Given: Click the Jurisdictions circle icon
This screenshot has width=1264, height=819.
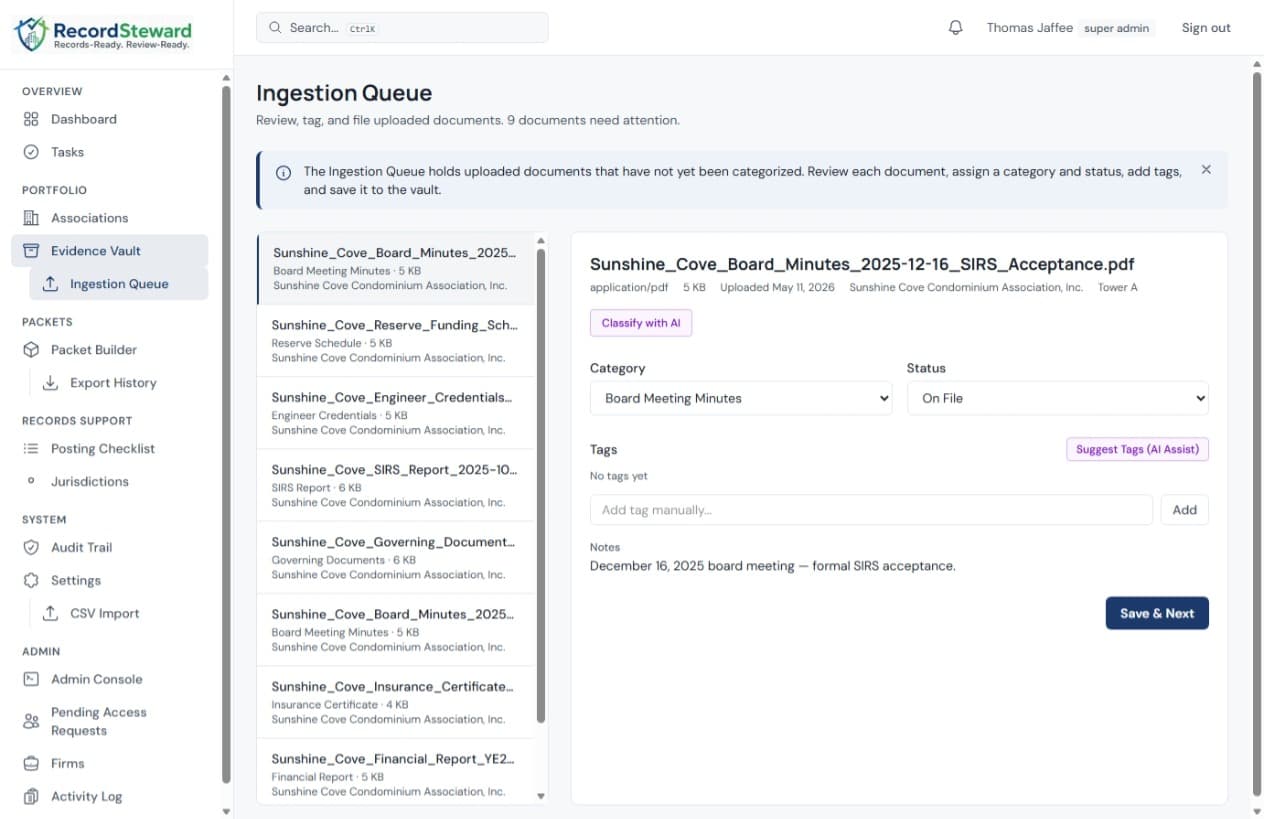Looking at the screenshot, I should click(x=31, y=481).
